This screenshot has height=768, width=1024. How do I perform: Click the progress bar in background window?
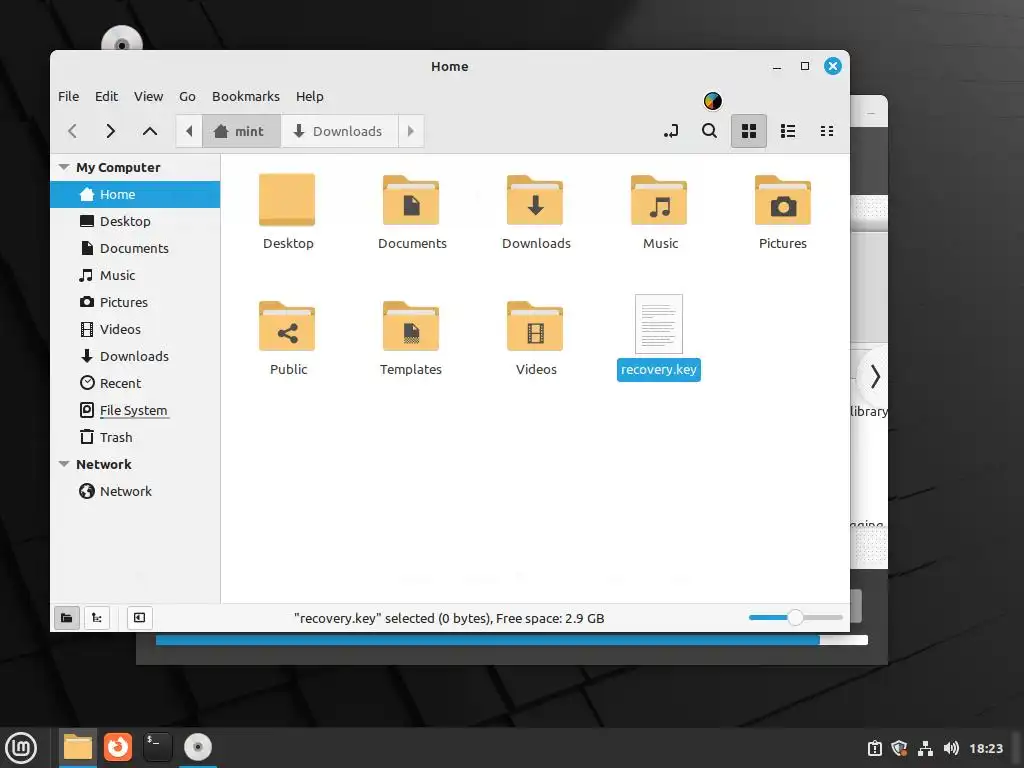(511, 640)
